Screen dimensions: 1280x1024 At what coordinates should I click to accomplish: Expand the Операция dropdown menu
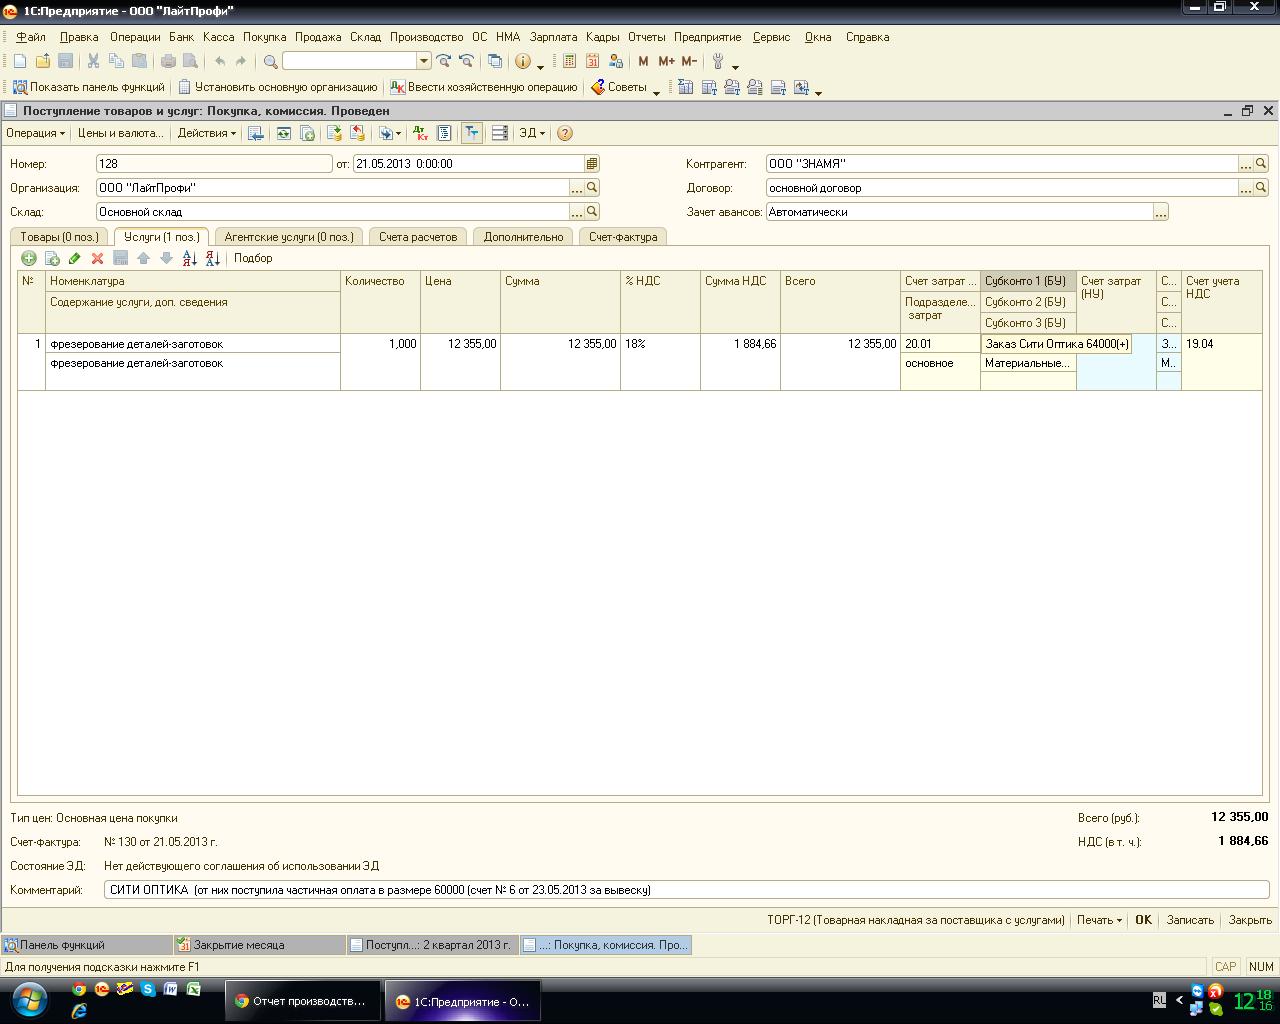[x=35, y=133]
